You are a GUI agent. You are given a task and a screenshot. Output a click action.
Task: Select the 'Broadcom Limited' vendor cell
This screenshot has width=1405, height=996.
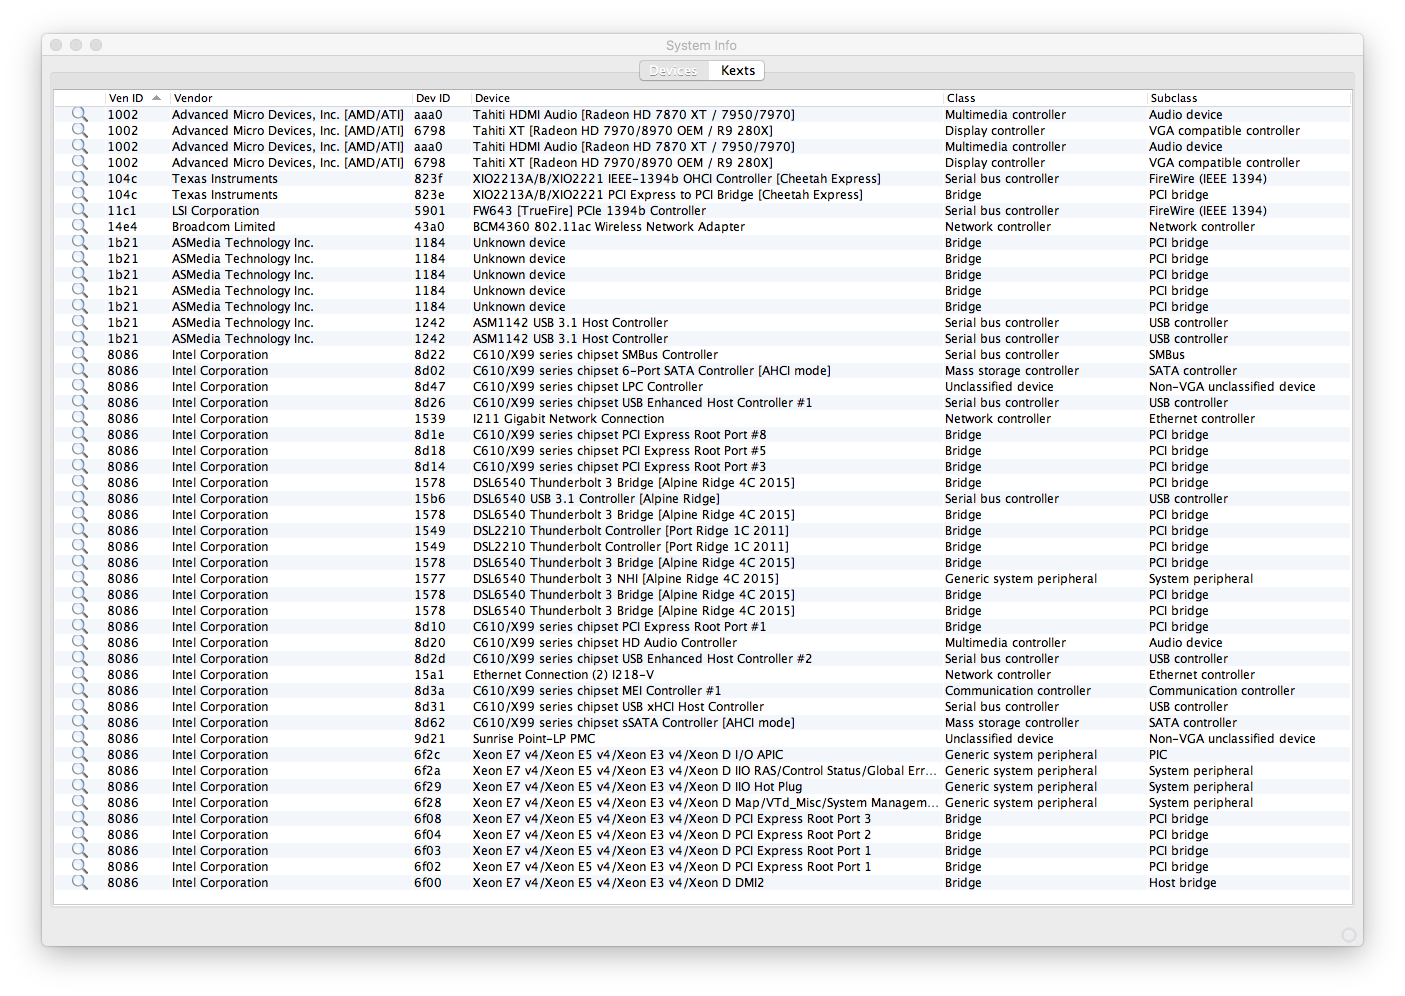tap(223, 227)
